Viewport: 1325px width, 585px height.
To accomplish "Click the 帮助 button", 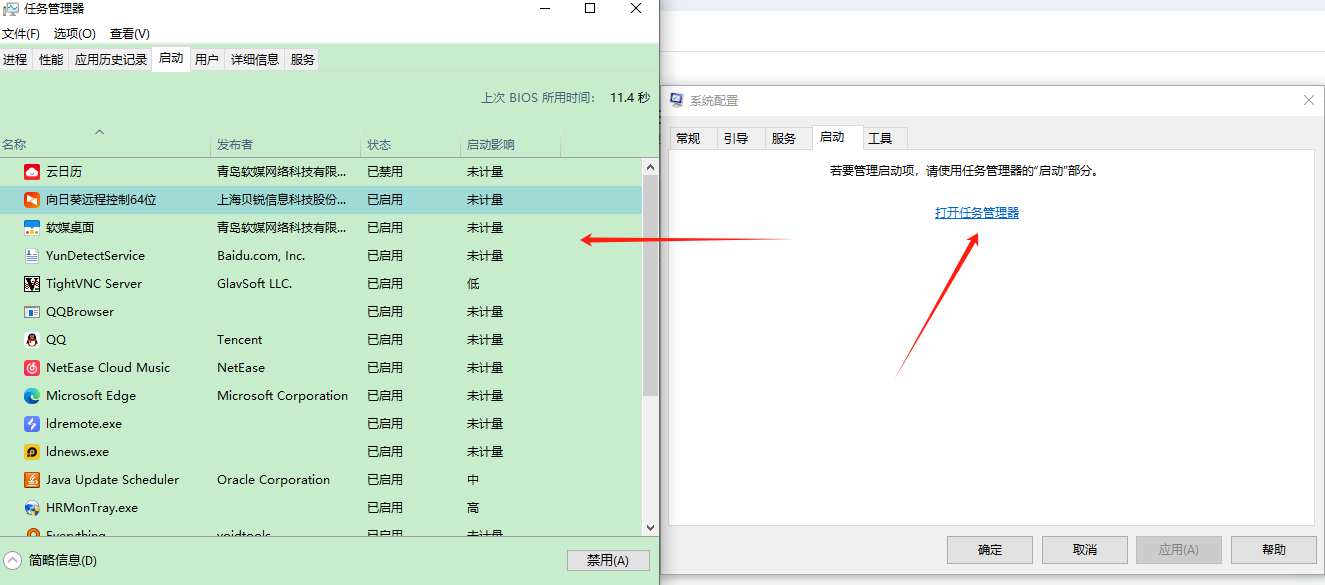I will pos(1274,550).
